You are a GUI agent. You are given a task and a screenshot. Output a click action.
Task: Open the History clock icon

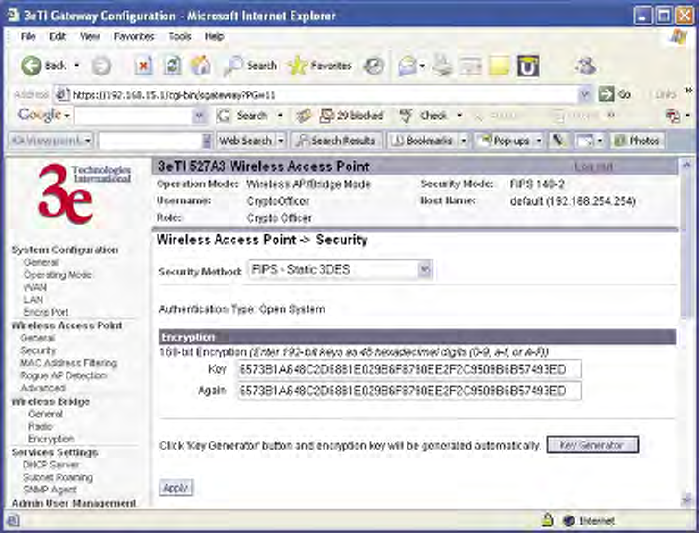click(x=374, y=66)
